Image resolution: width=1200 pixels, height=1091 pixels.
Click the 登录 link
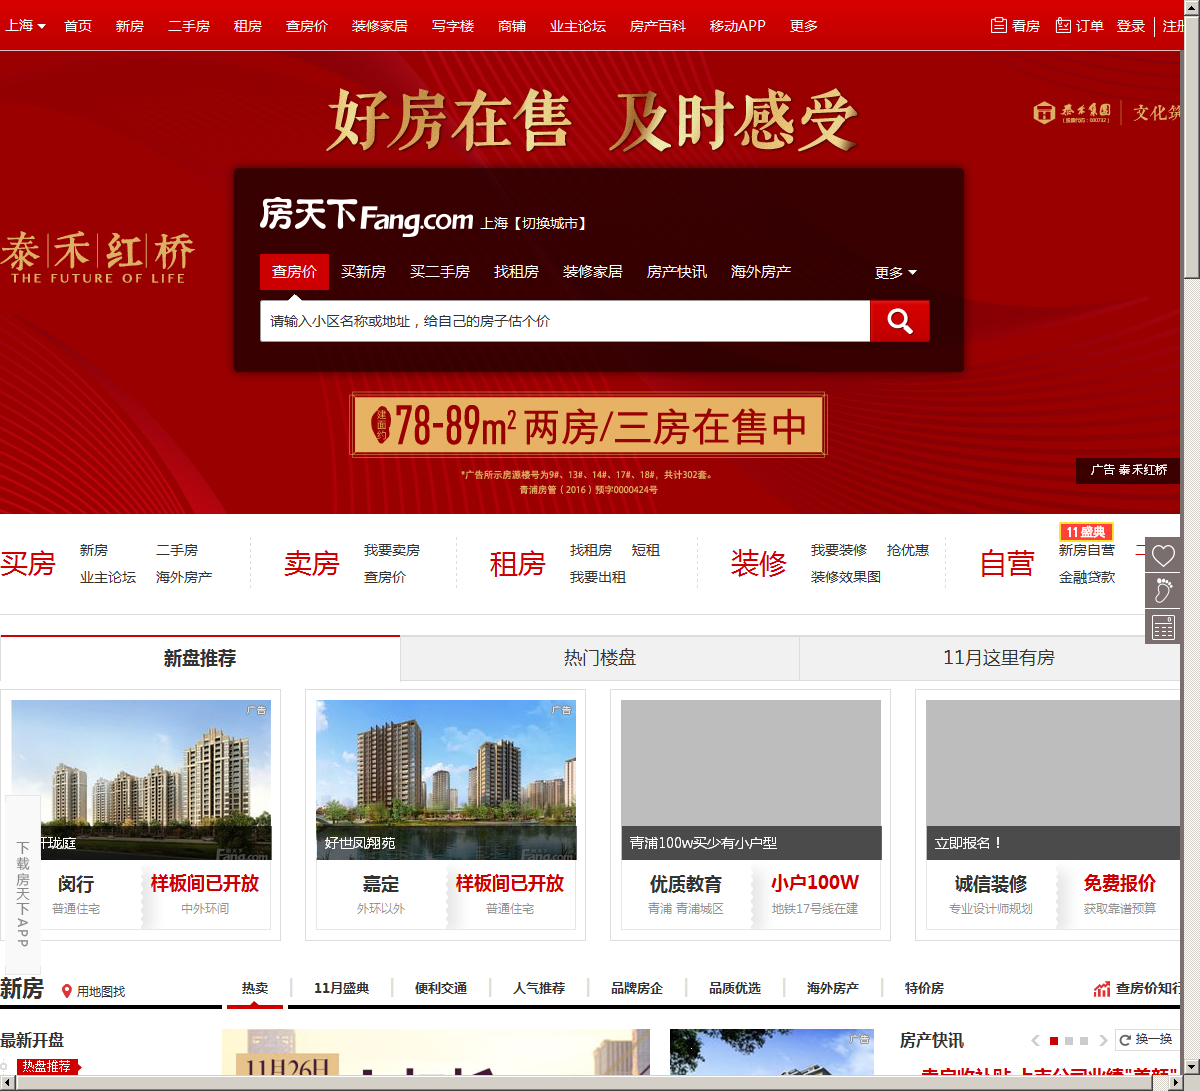1131,26
